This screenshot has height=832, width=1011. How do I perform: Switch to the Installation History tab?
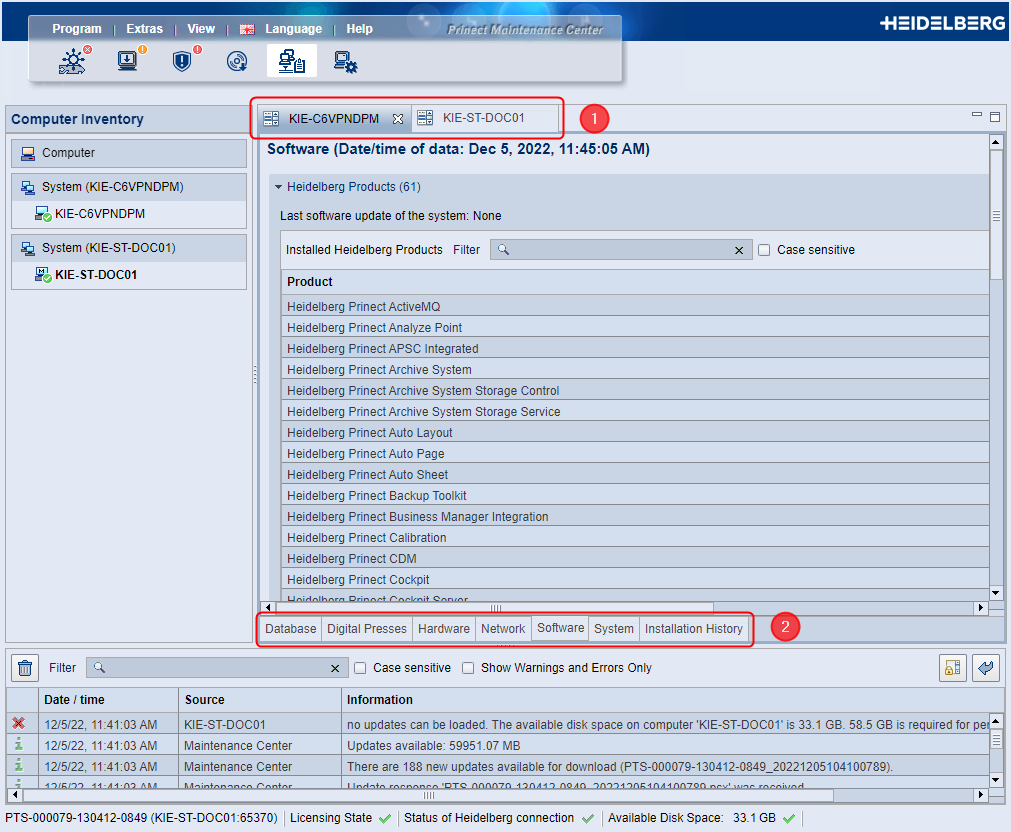[693, 629]
